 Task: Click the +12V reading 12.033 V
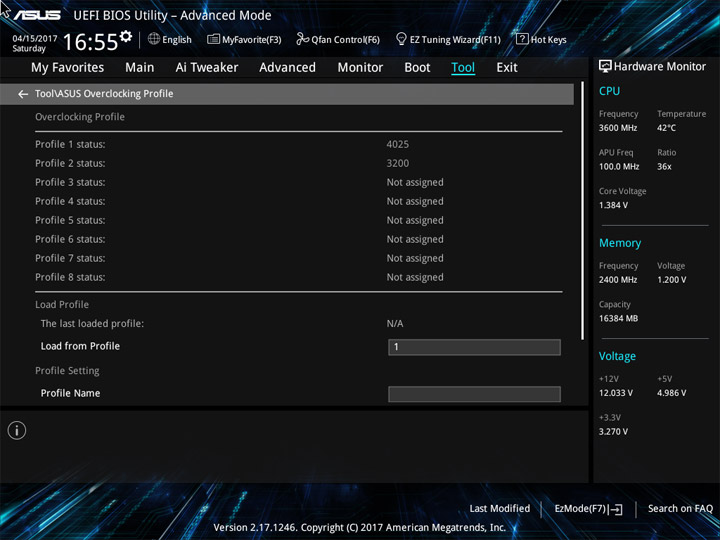(x=616, y=393)
